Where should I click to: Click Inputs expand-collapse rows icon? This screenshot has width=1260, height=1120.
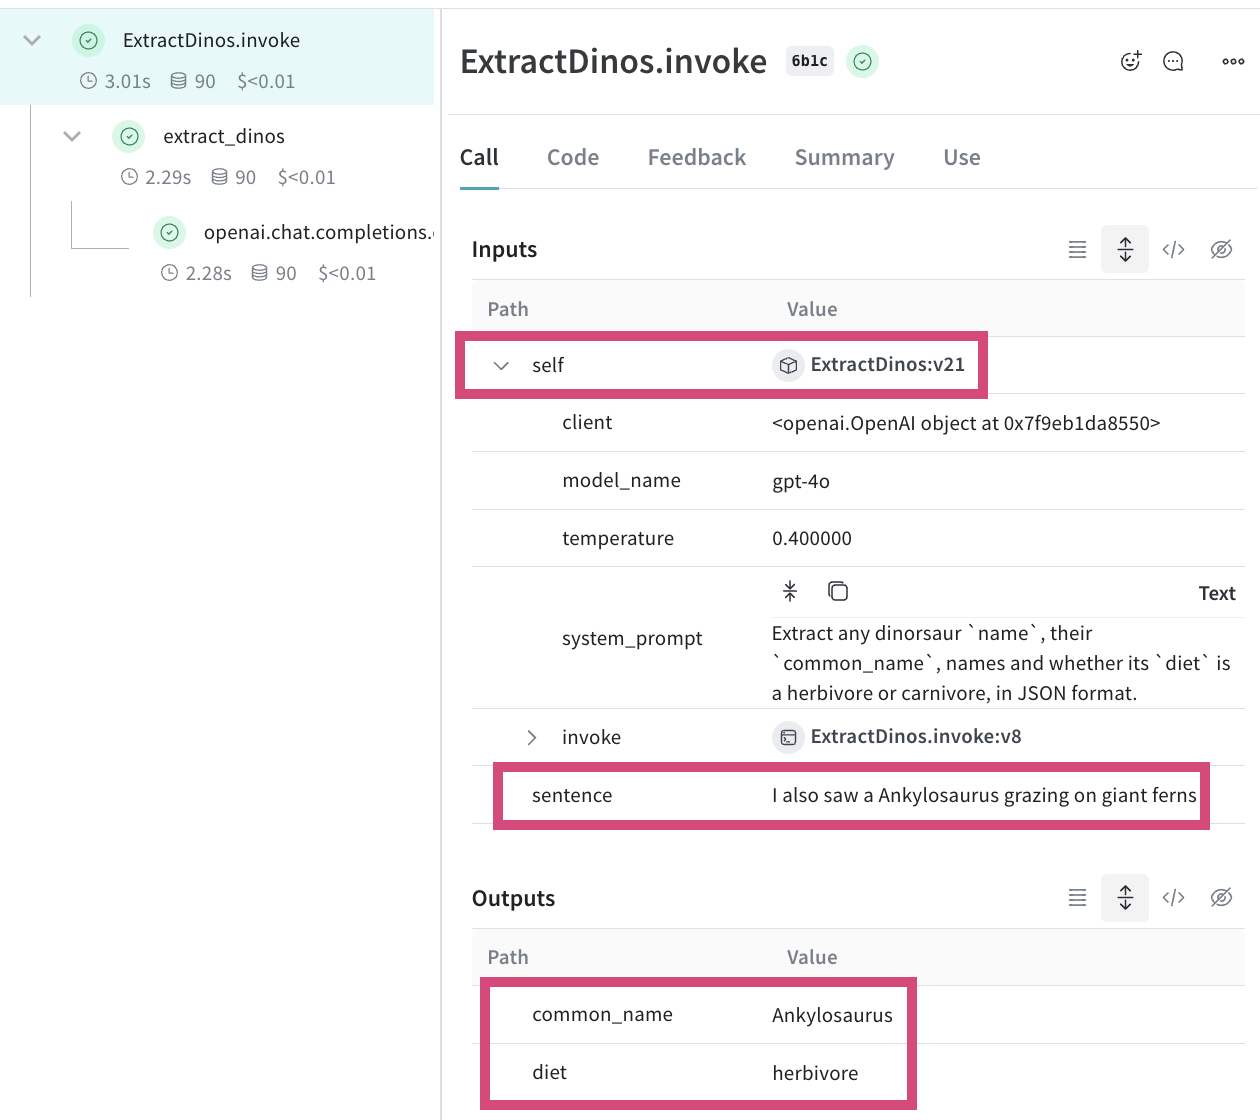pos(1125,249)
